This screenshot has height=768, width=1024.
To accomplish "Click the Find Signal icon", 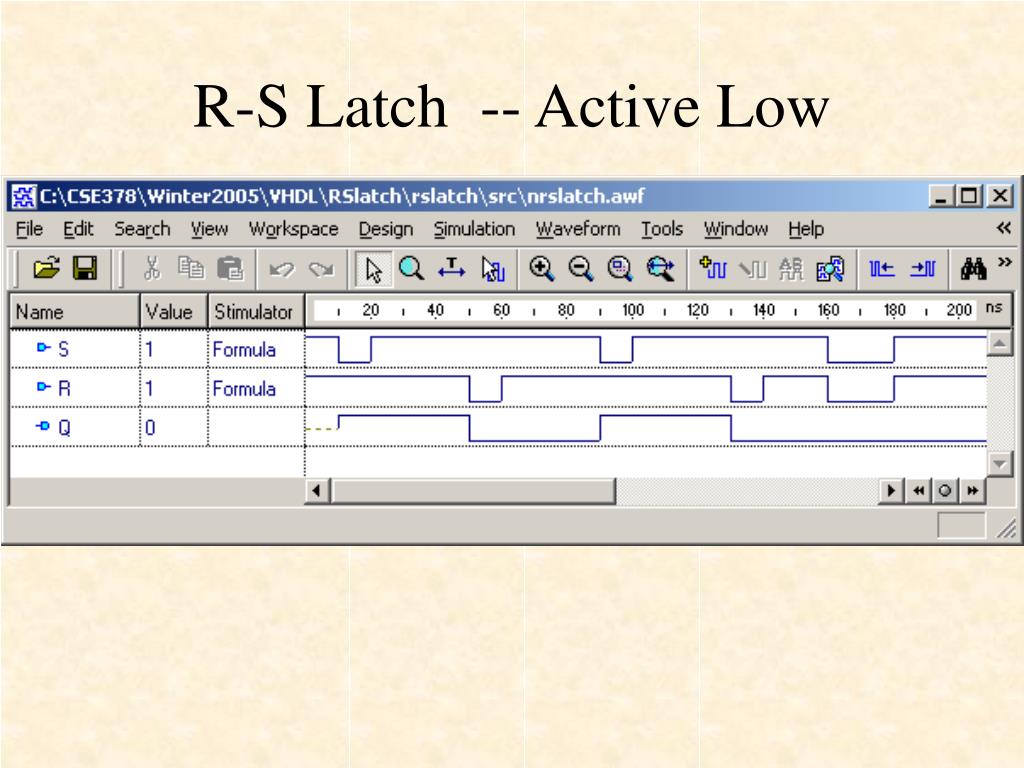I will coord(830,268).
